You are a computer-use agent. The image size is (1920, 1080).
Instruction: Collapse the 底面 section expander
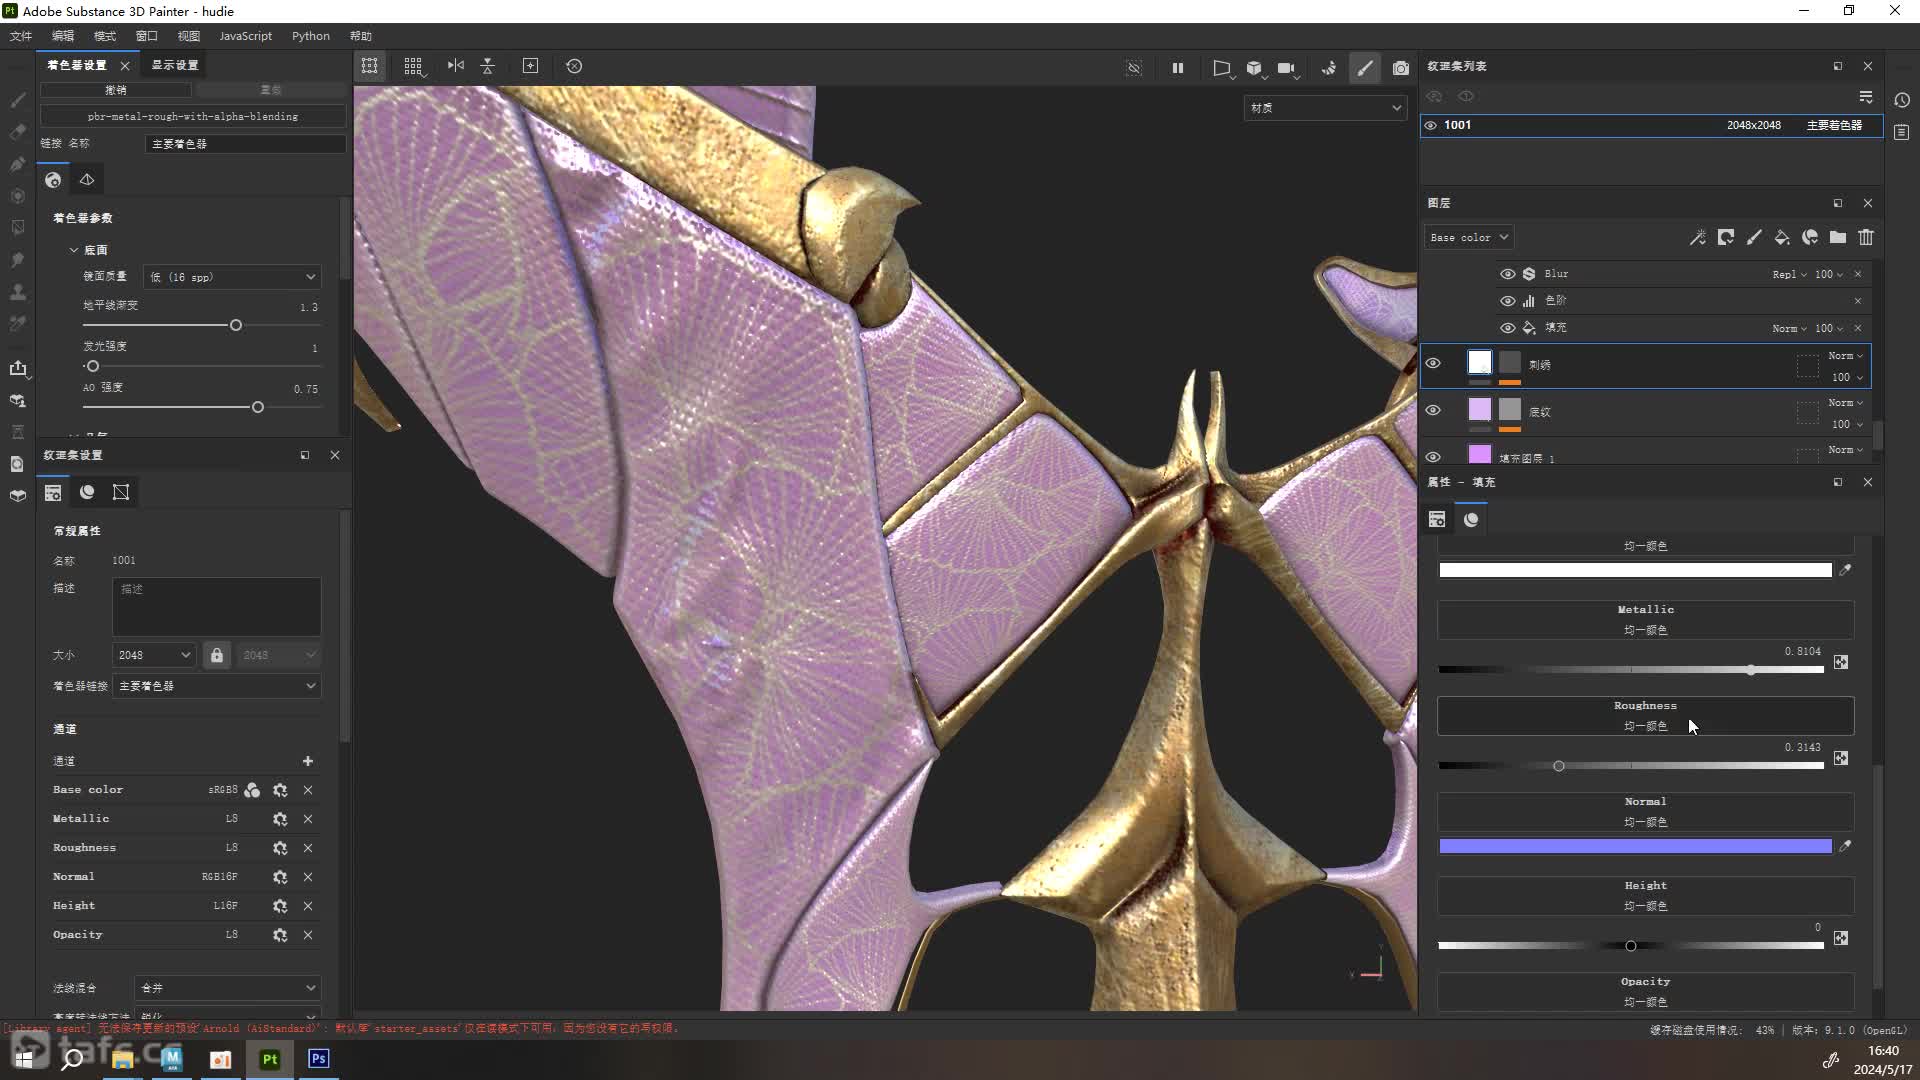[x=74, y=250]
